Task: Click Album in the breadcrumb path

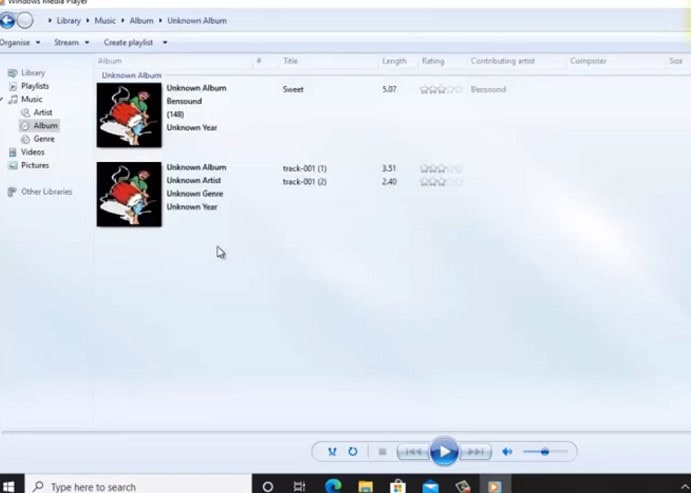Action: point(141,20)
